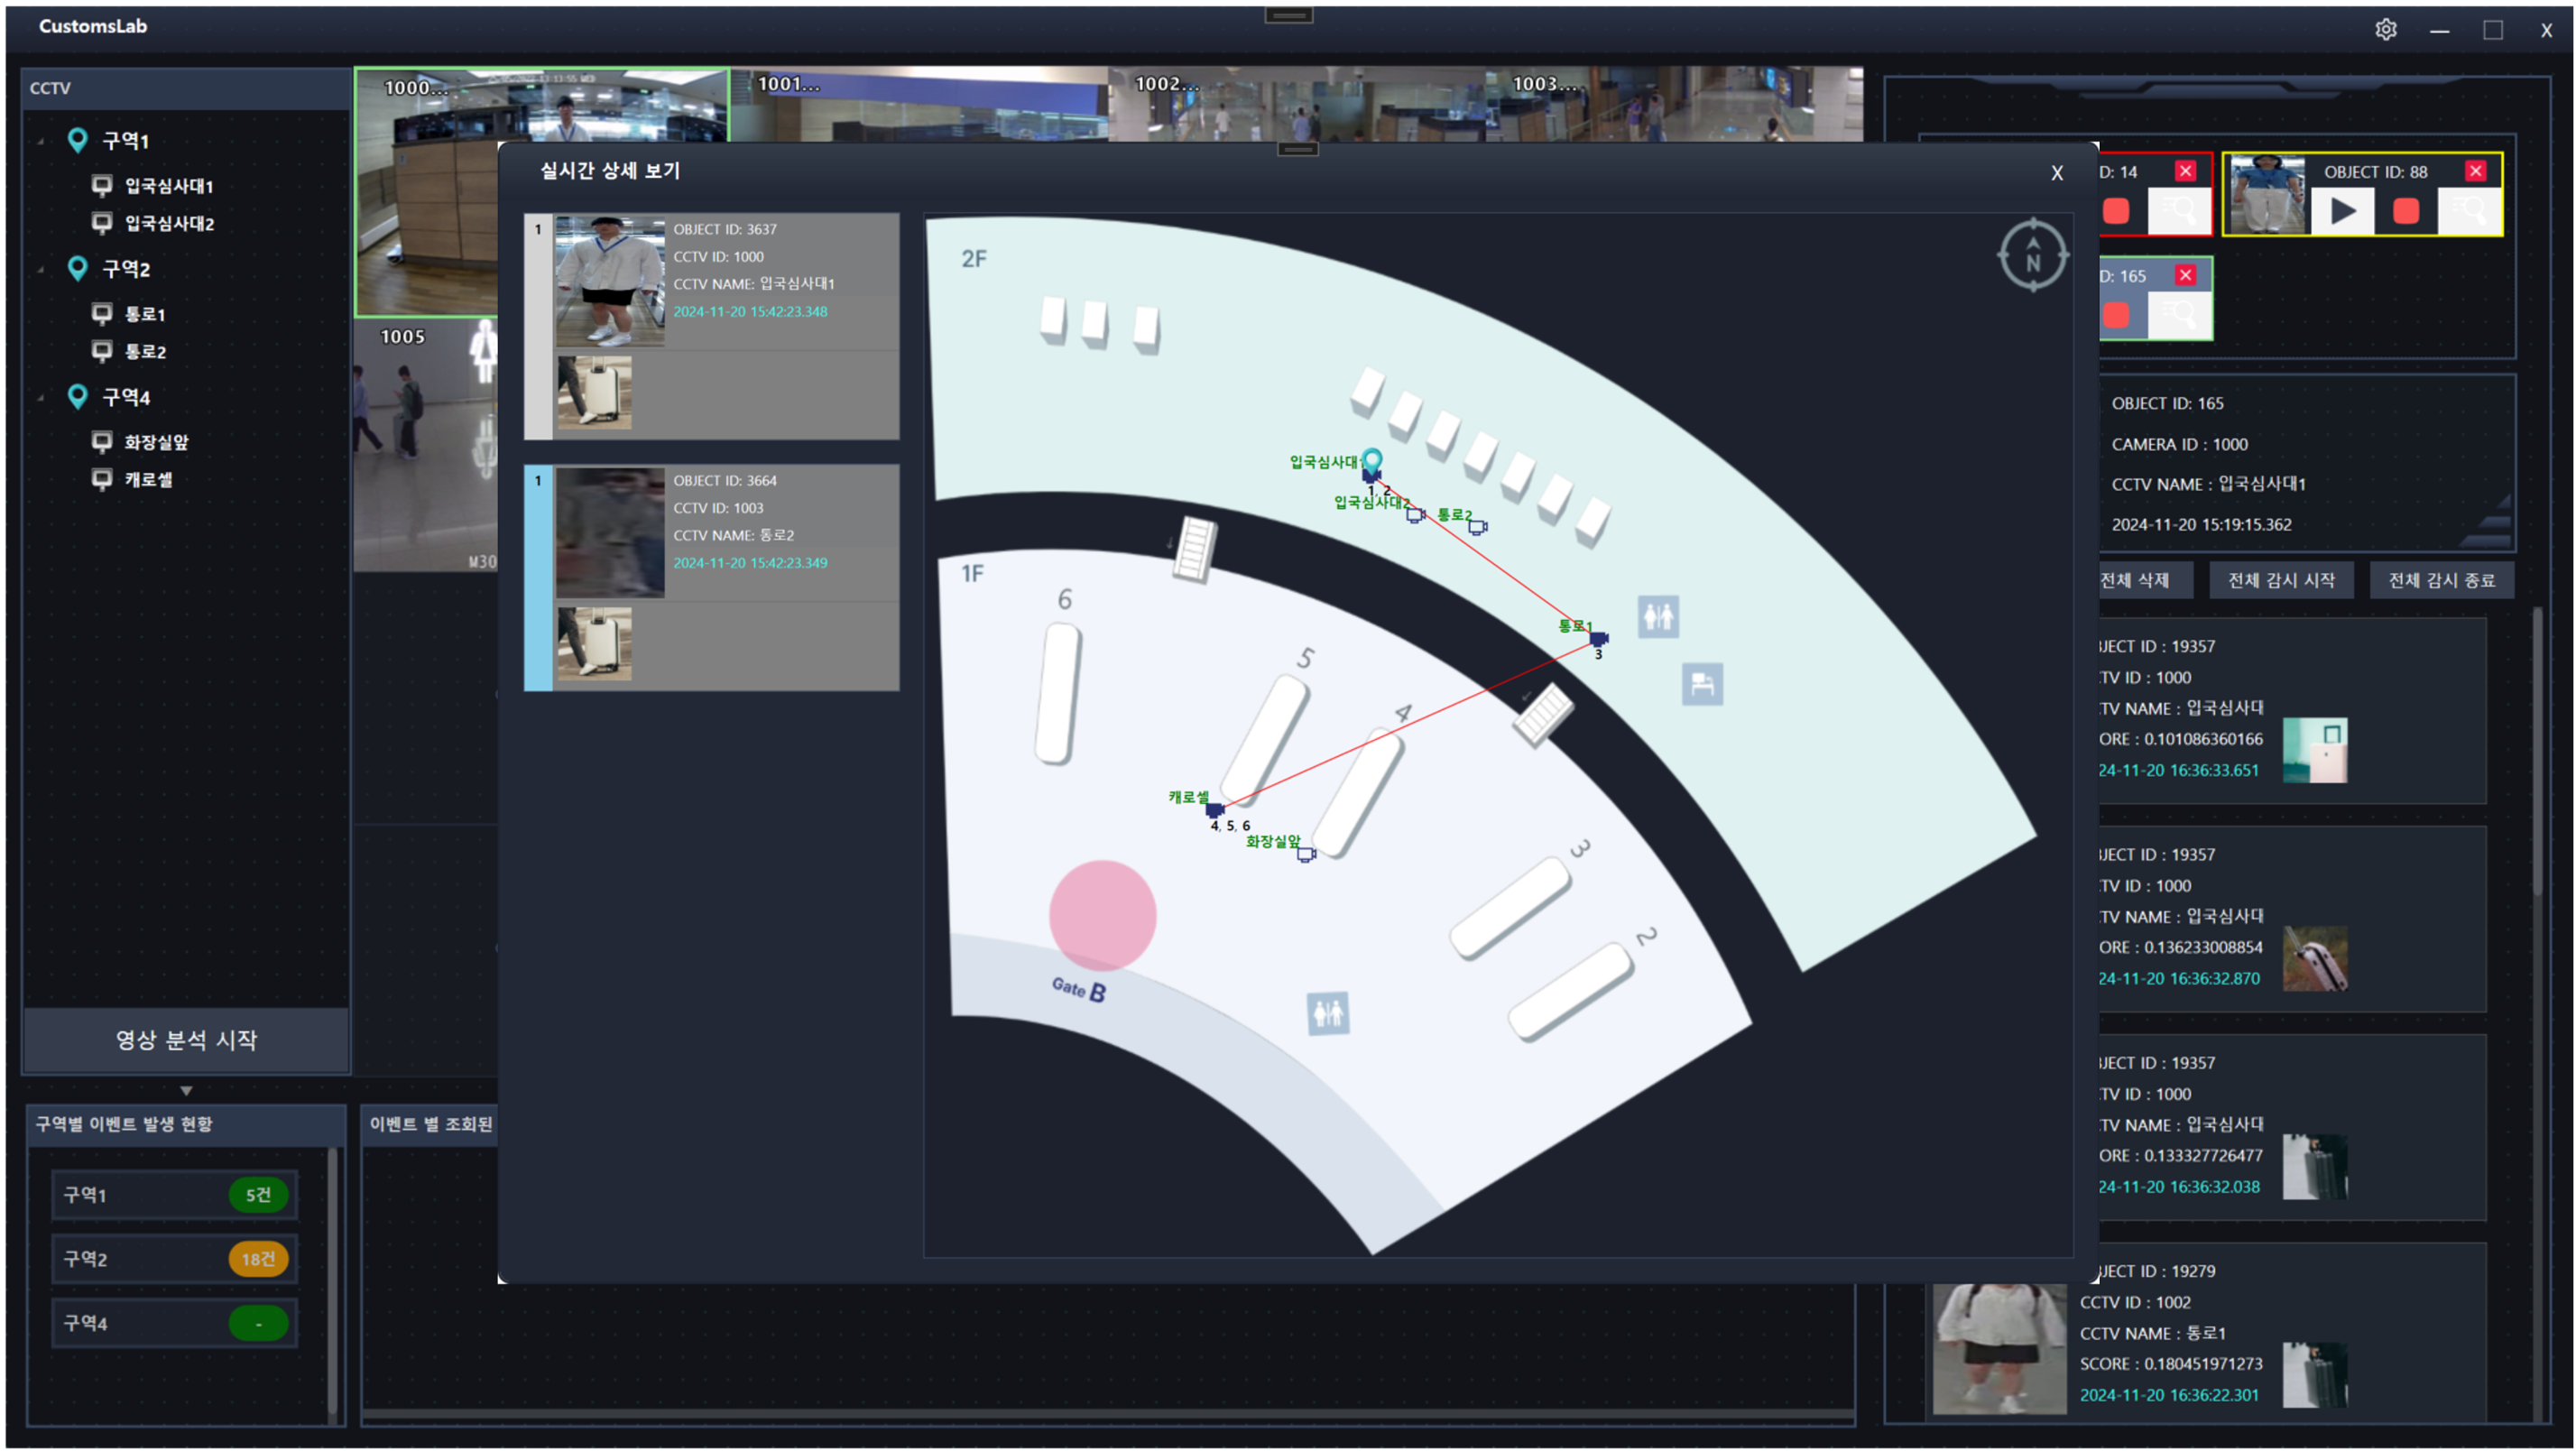
Task: Click the grip handle atop 실시간 상세 보기 dialog
Action: (x=1298, y=149)
